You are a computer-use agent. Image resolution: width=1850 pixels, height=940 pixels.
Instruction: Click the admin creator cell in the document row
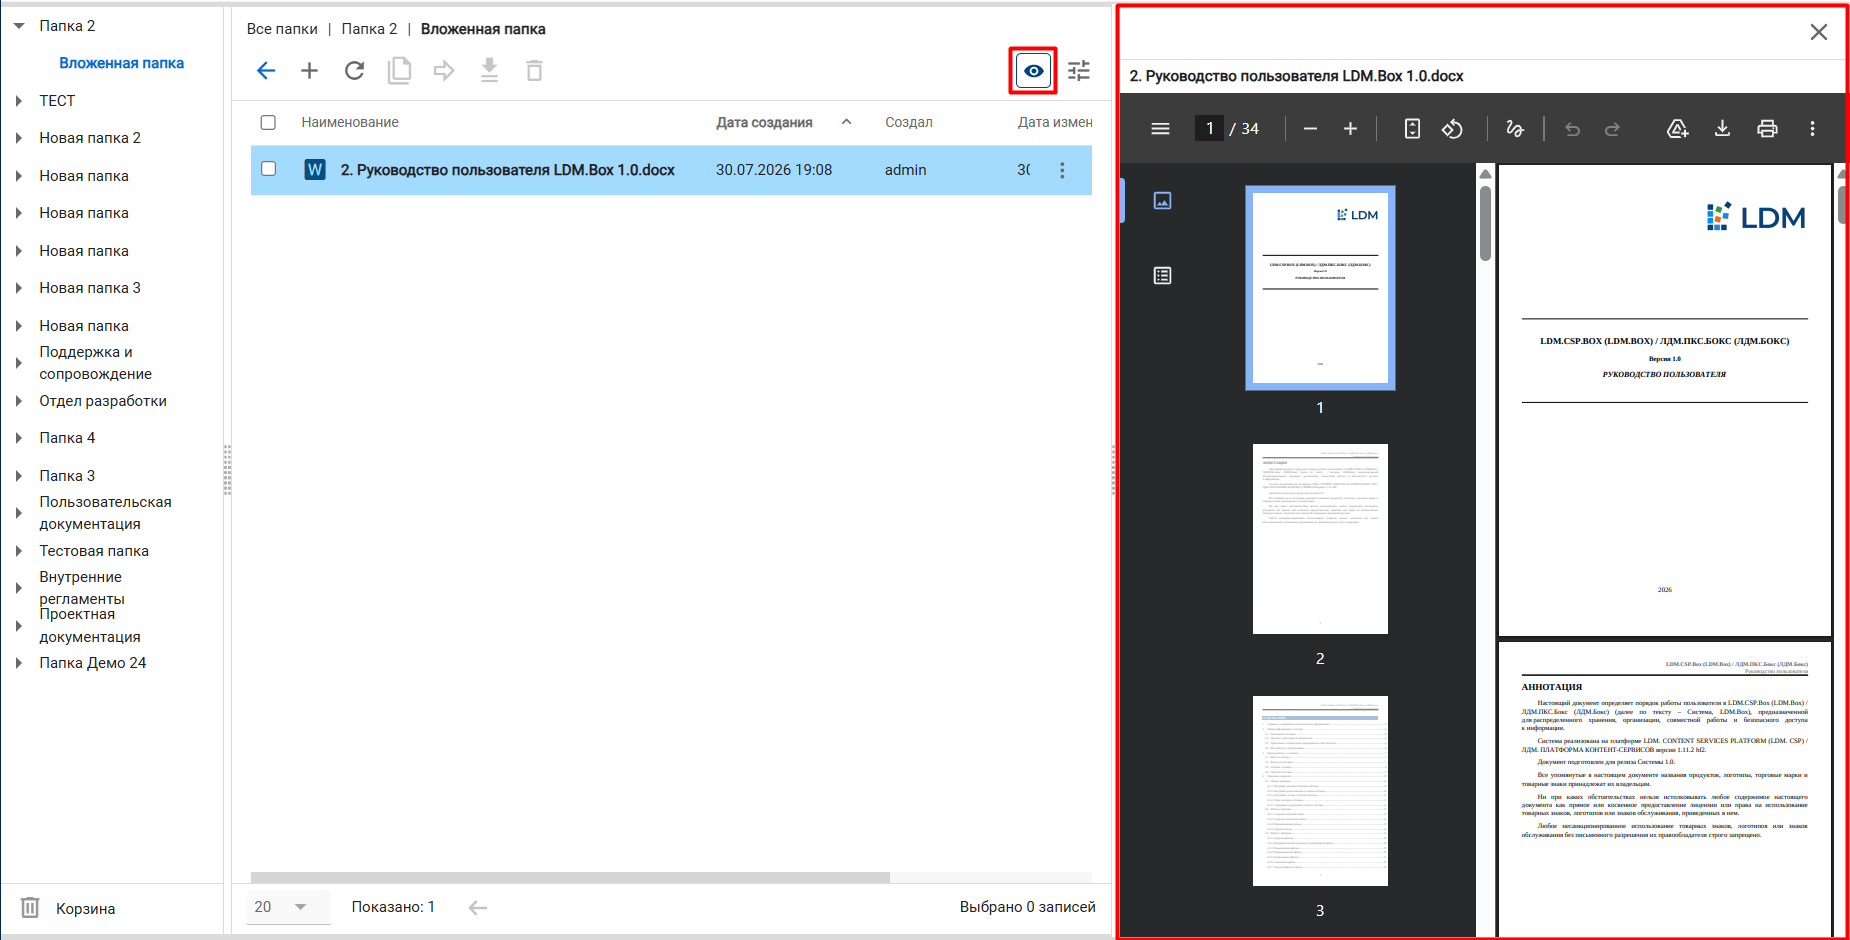tap(905, 170)
